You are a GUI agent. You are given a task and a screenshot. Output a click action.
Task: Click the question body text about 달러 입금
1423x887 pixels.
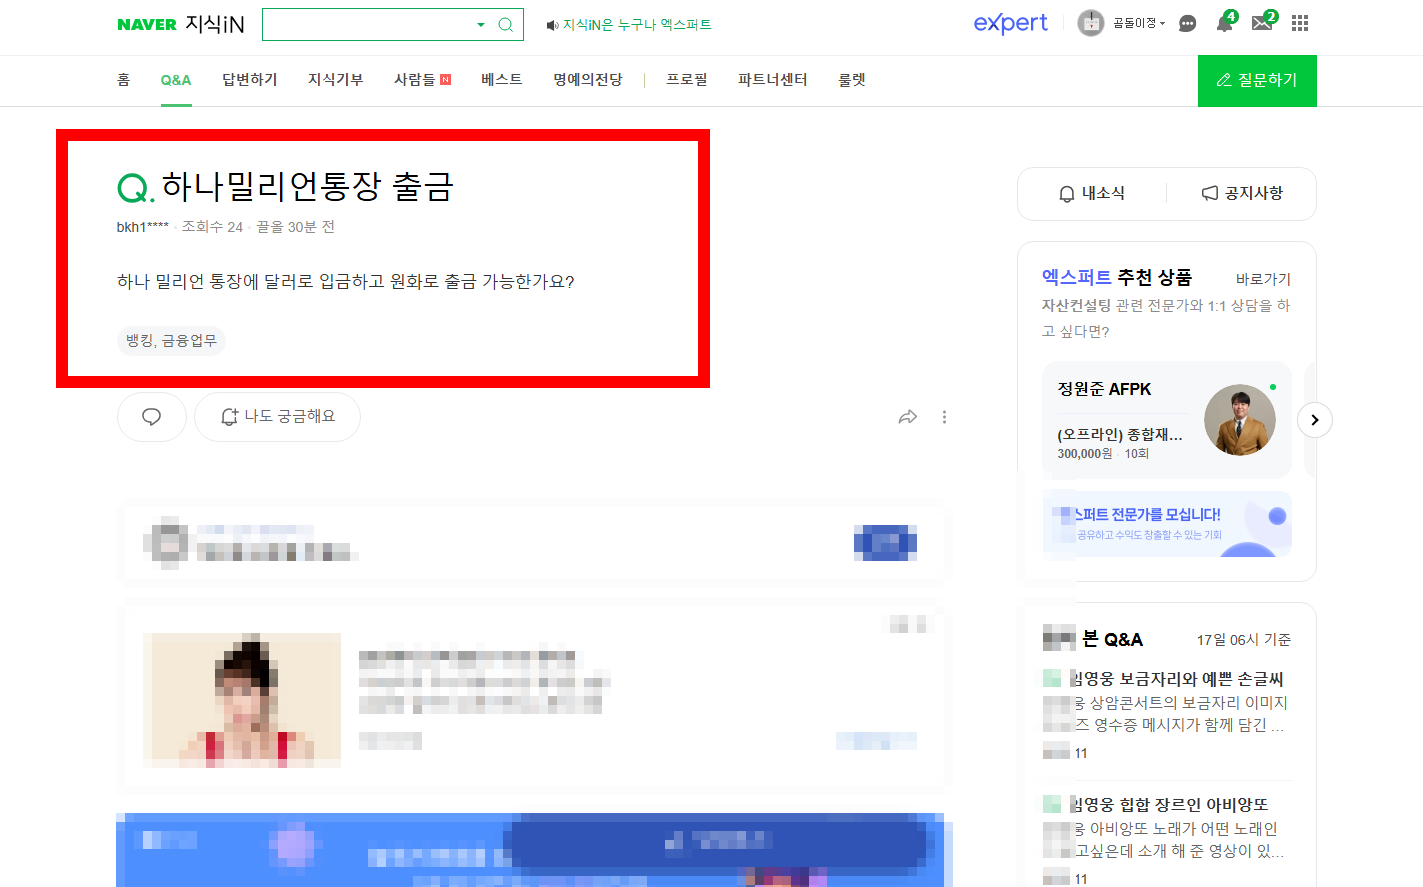click(x=346, y=282)
